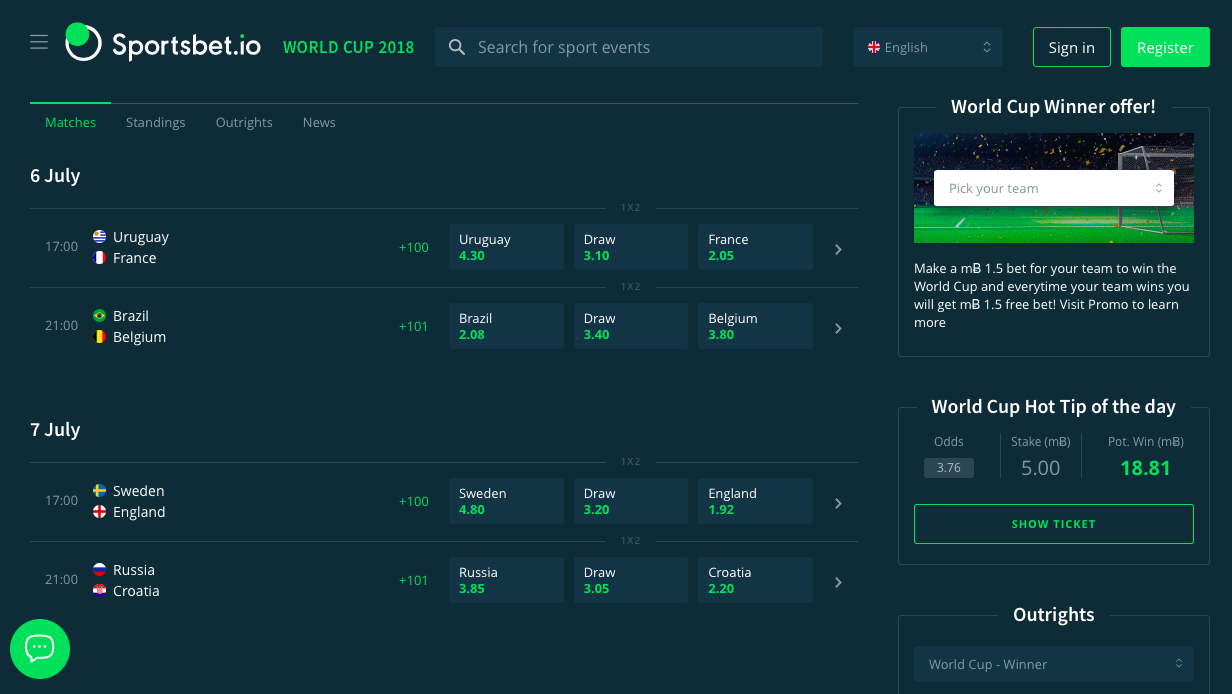Bet on Draw at 3.20
Viewport: 1232px width, 694px height.
click(x=631, y=501)
